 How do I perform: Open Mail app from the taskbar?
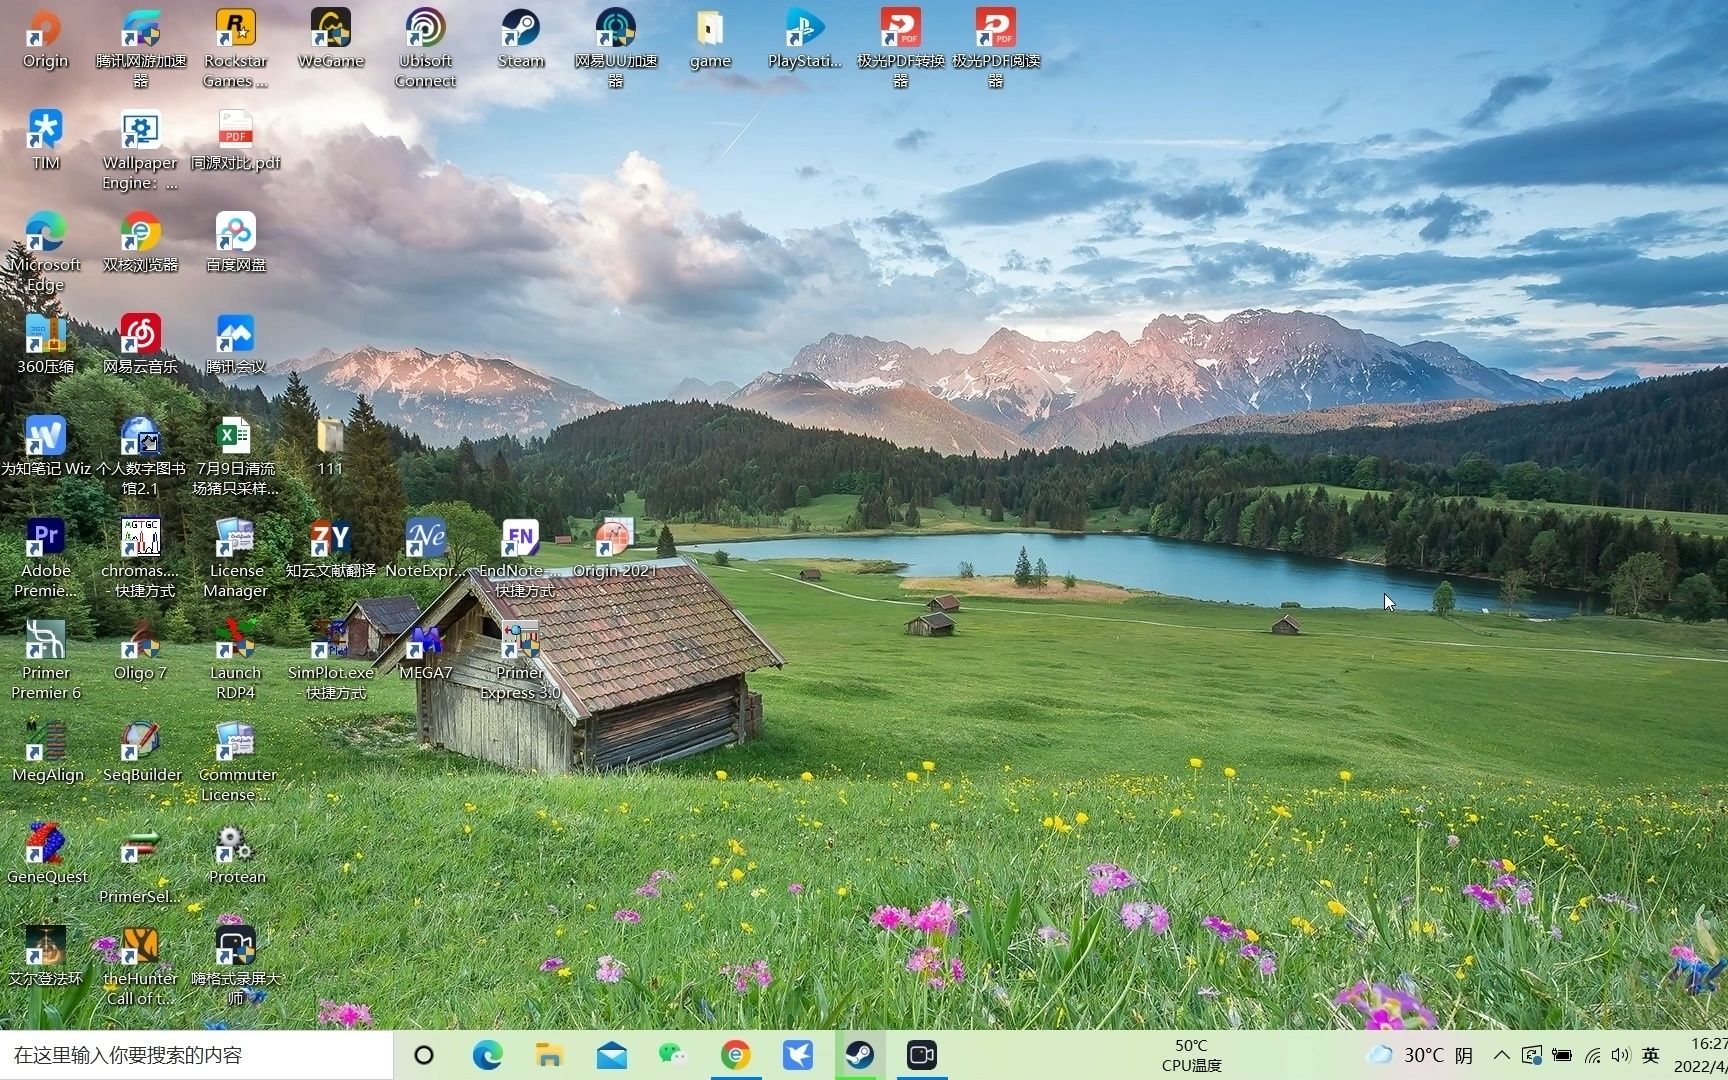(x=611, y=1055)
